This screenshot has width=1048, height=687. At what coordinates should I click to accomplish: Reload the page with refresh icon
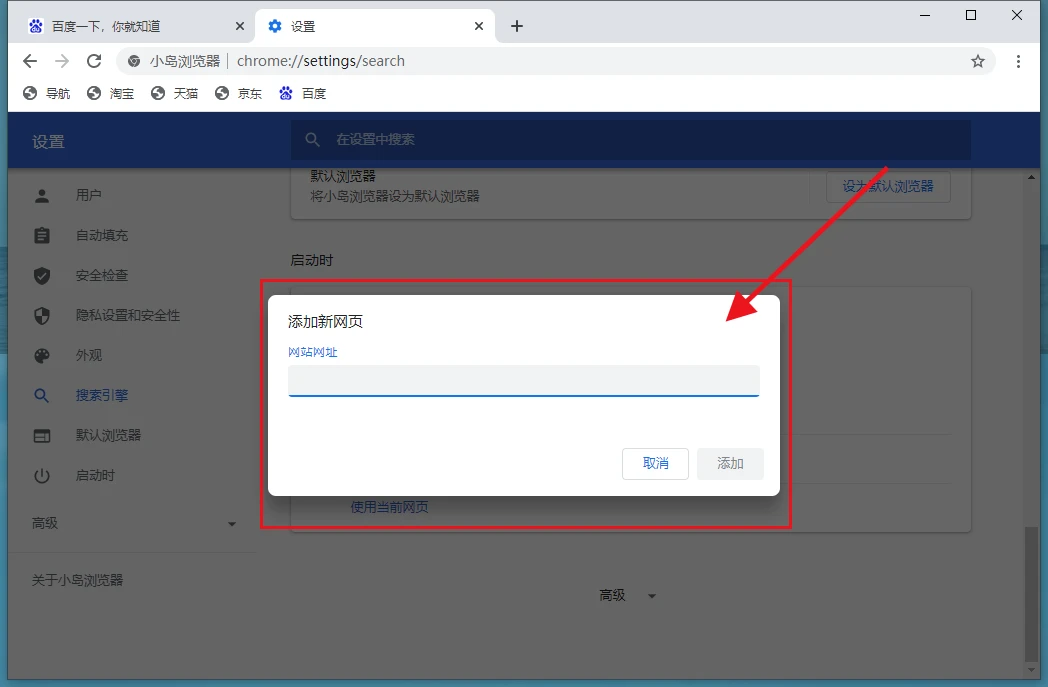[x=94, y=61]
